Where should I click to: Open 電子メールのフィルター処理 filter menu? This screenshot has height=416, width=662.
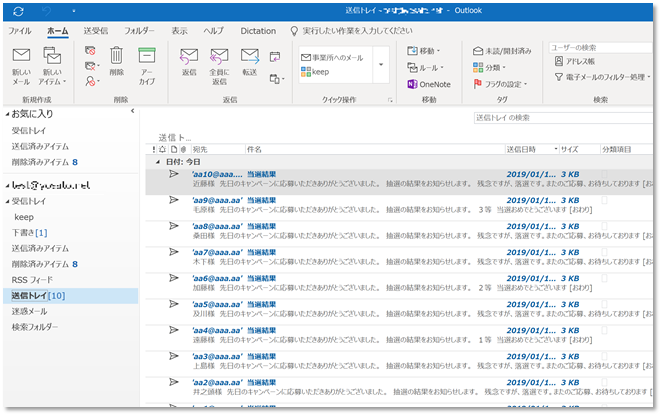602,77
